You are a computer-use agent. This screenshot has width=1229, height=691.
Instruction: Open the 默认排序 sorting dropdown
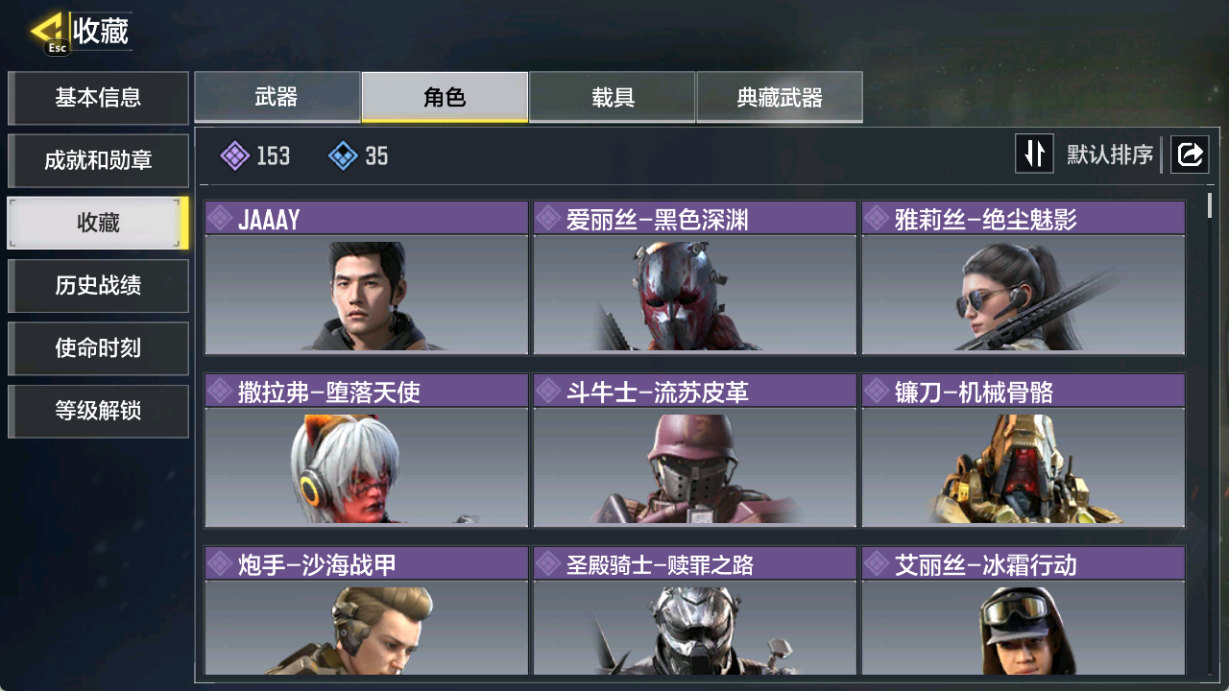point(1110,155)
